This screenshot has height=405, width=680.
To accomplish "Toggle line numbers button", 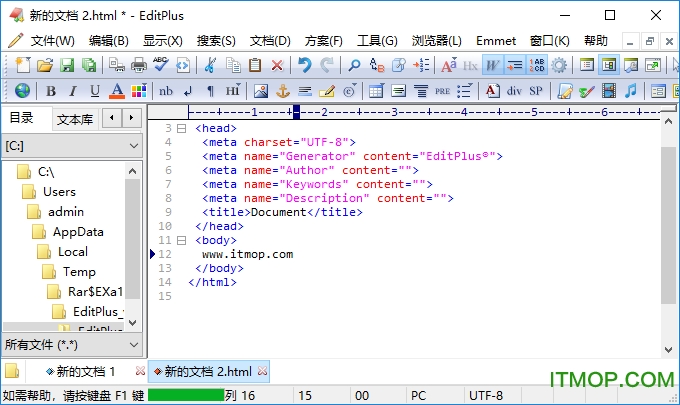I will pos(536,65).
